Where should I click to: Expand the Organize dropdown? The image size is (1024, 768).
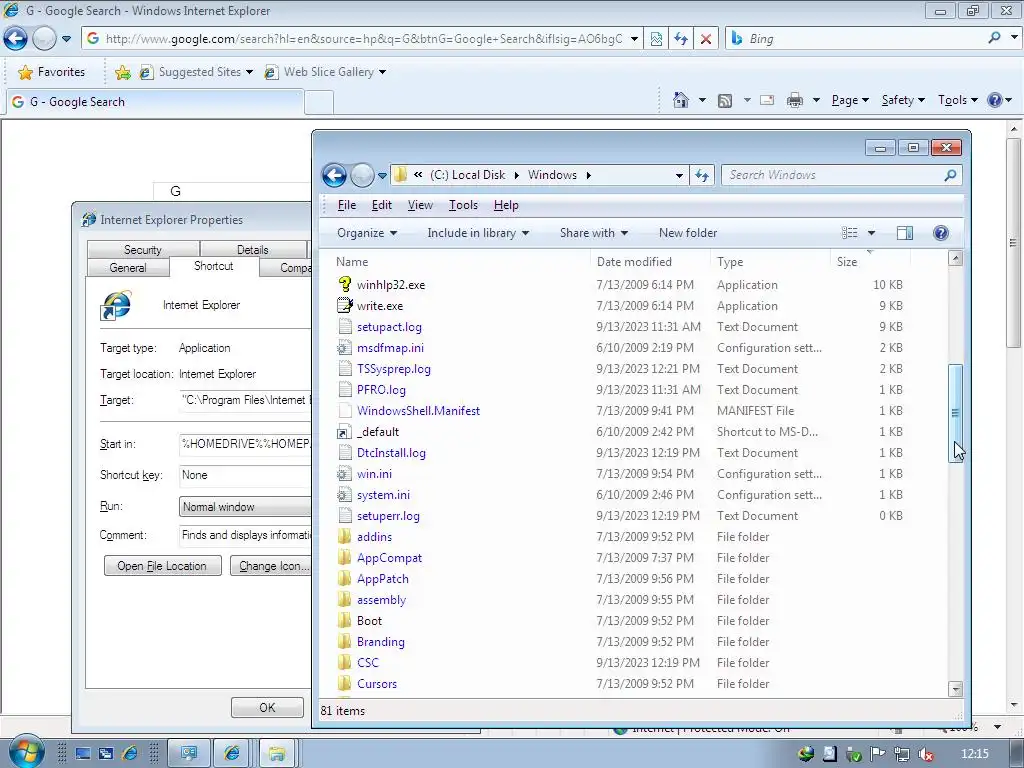[367, 233]
